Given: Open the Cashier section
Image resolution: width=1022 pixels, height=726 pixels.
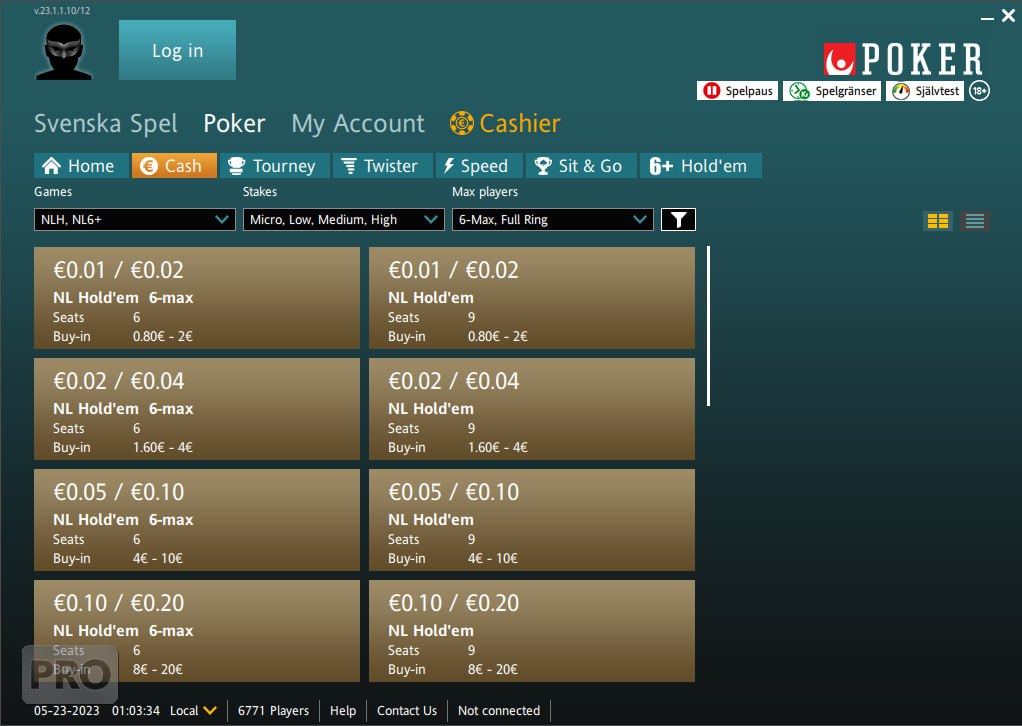Looking at the screenshot, I should tap(505, 123).
